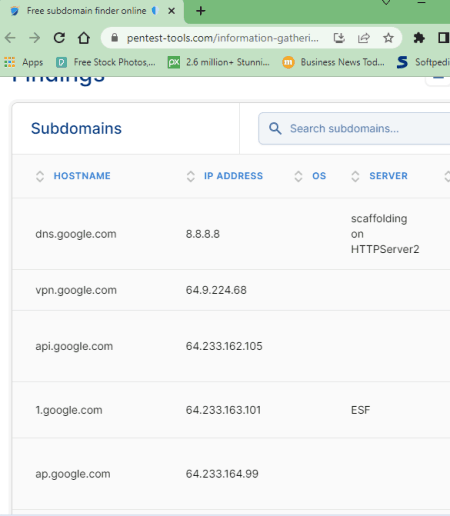Click the padlock site info icon

click(114, 38)
